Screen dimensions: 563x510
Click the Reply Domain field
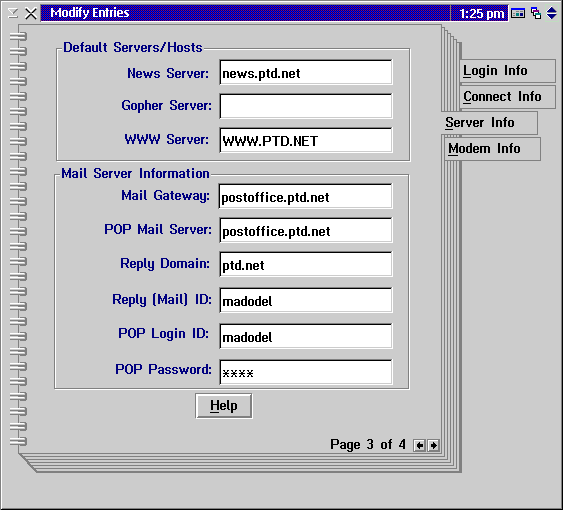click(x=306, y=264)
